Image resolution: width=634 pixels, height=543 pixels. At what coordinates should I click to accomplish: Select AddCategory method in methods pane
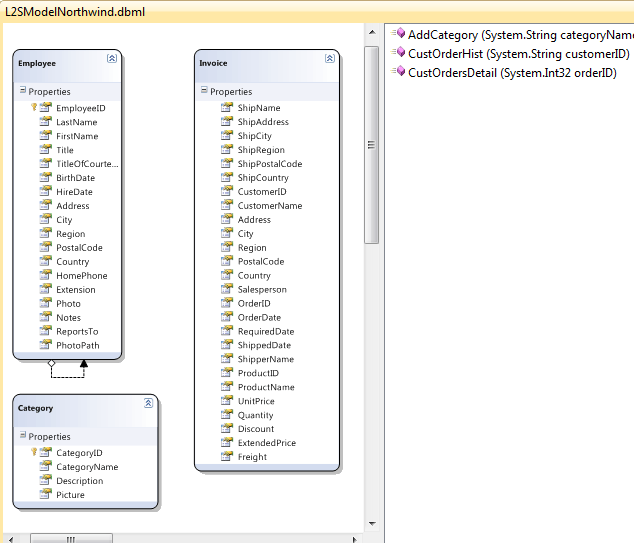click(x=520, y=35)
